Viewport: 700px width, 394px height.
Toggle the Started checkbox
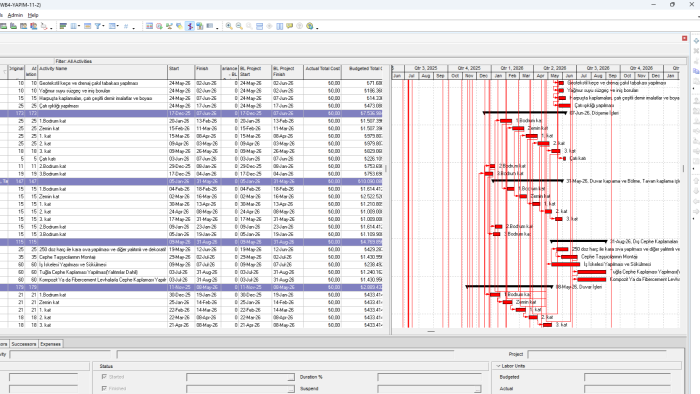pos(104,377)
